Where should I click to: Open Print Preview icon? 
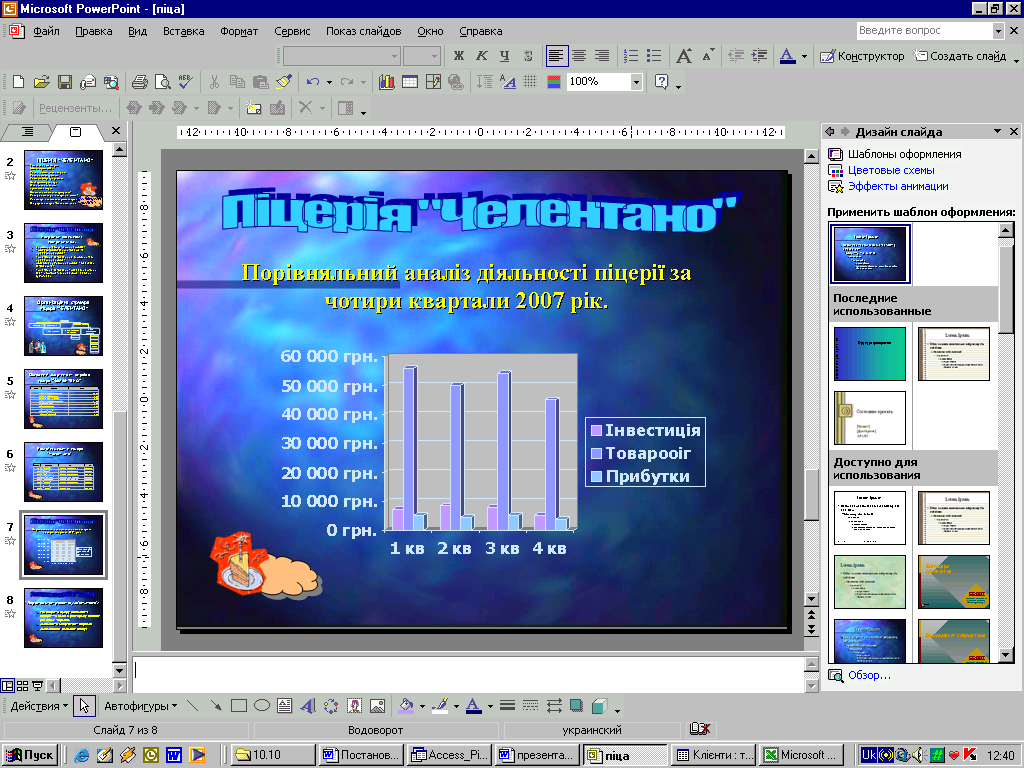point(162,82)
